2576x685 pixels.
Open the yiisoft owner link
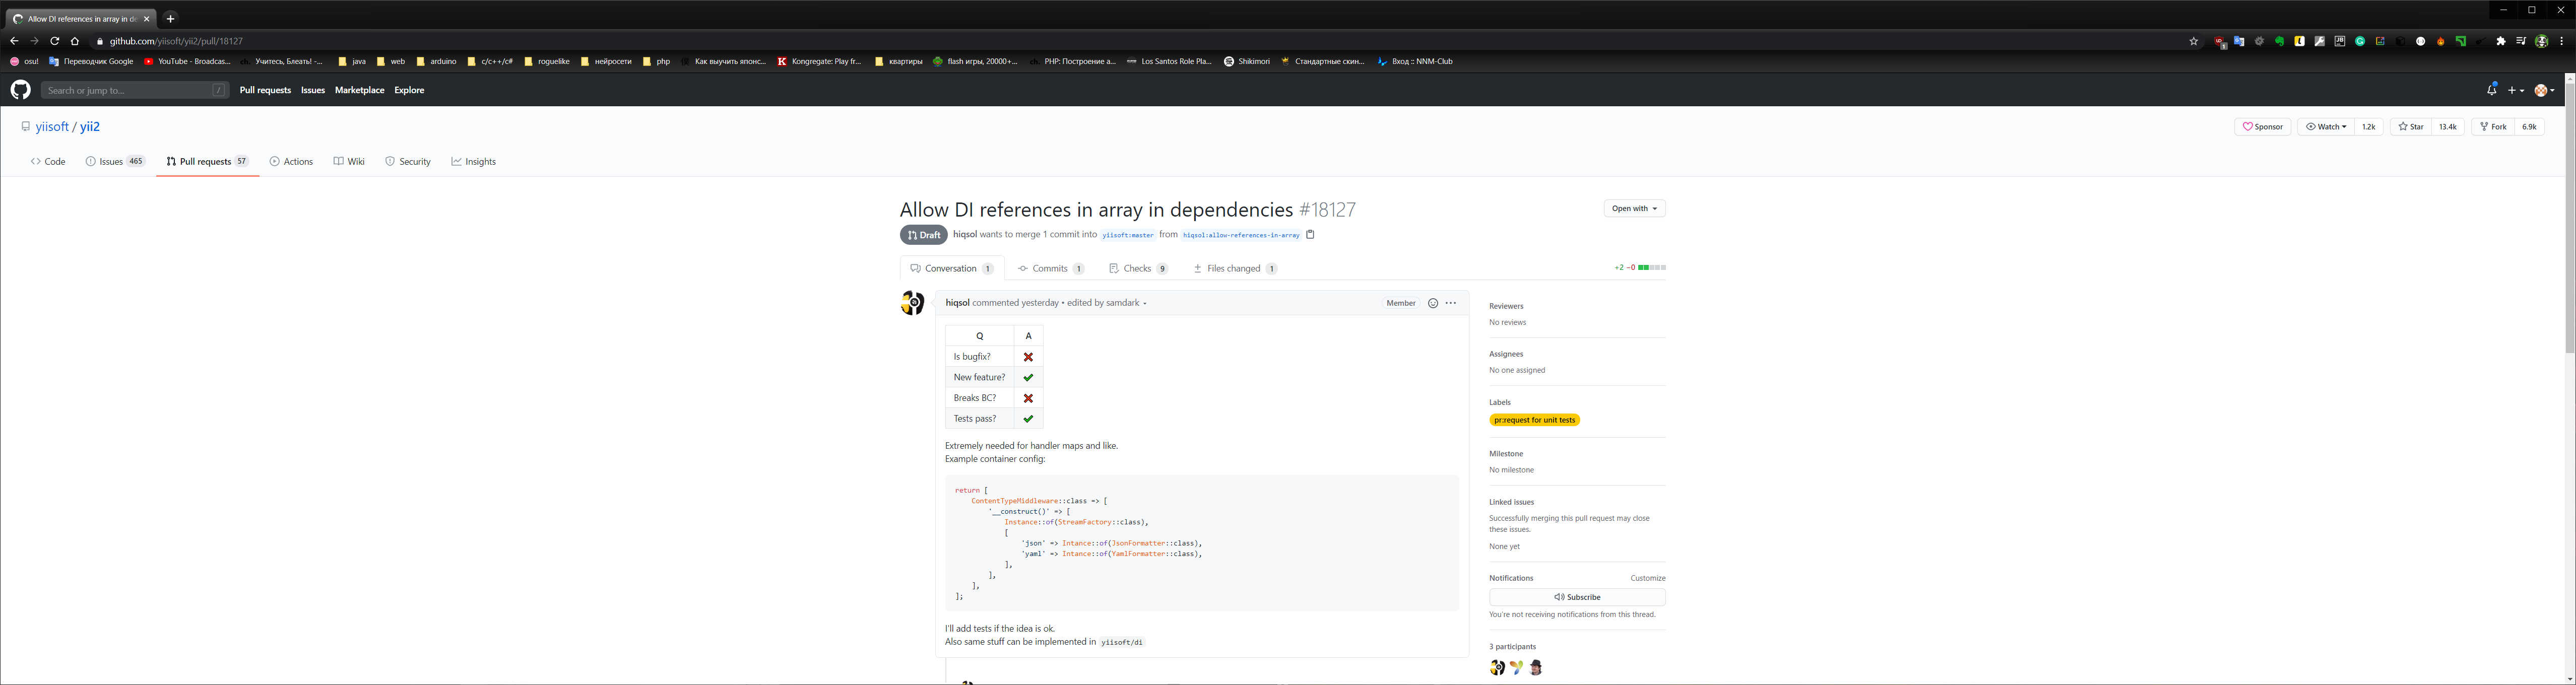52,127
